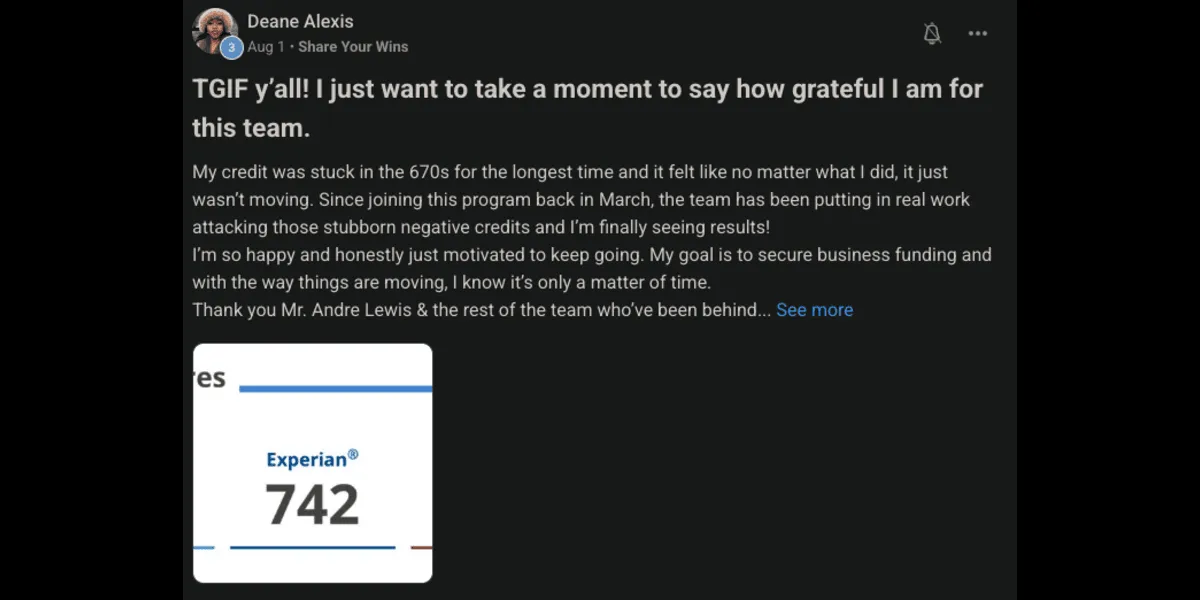Expand the post with See more
This screenshot has height=600, width=1200.
tap(814, 310)
